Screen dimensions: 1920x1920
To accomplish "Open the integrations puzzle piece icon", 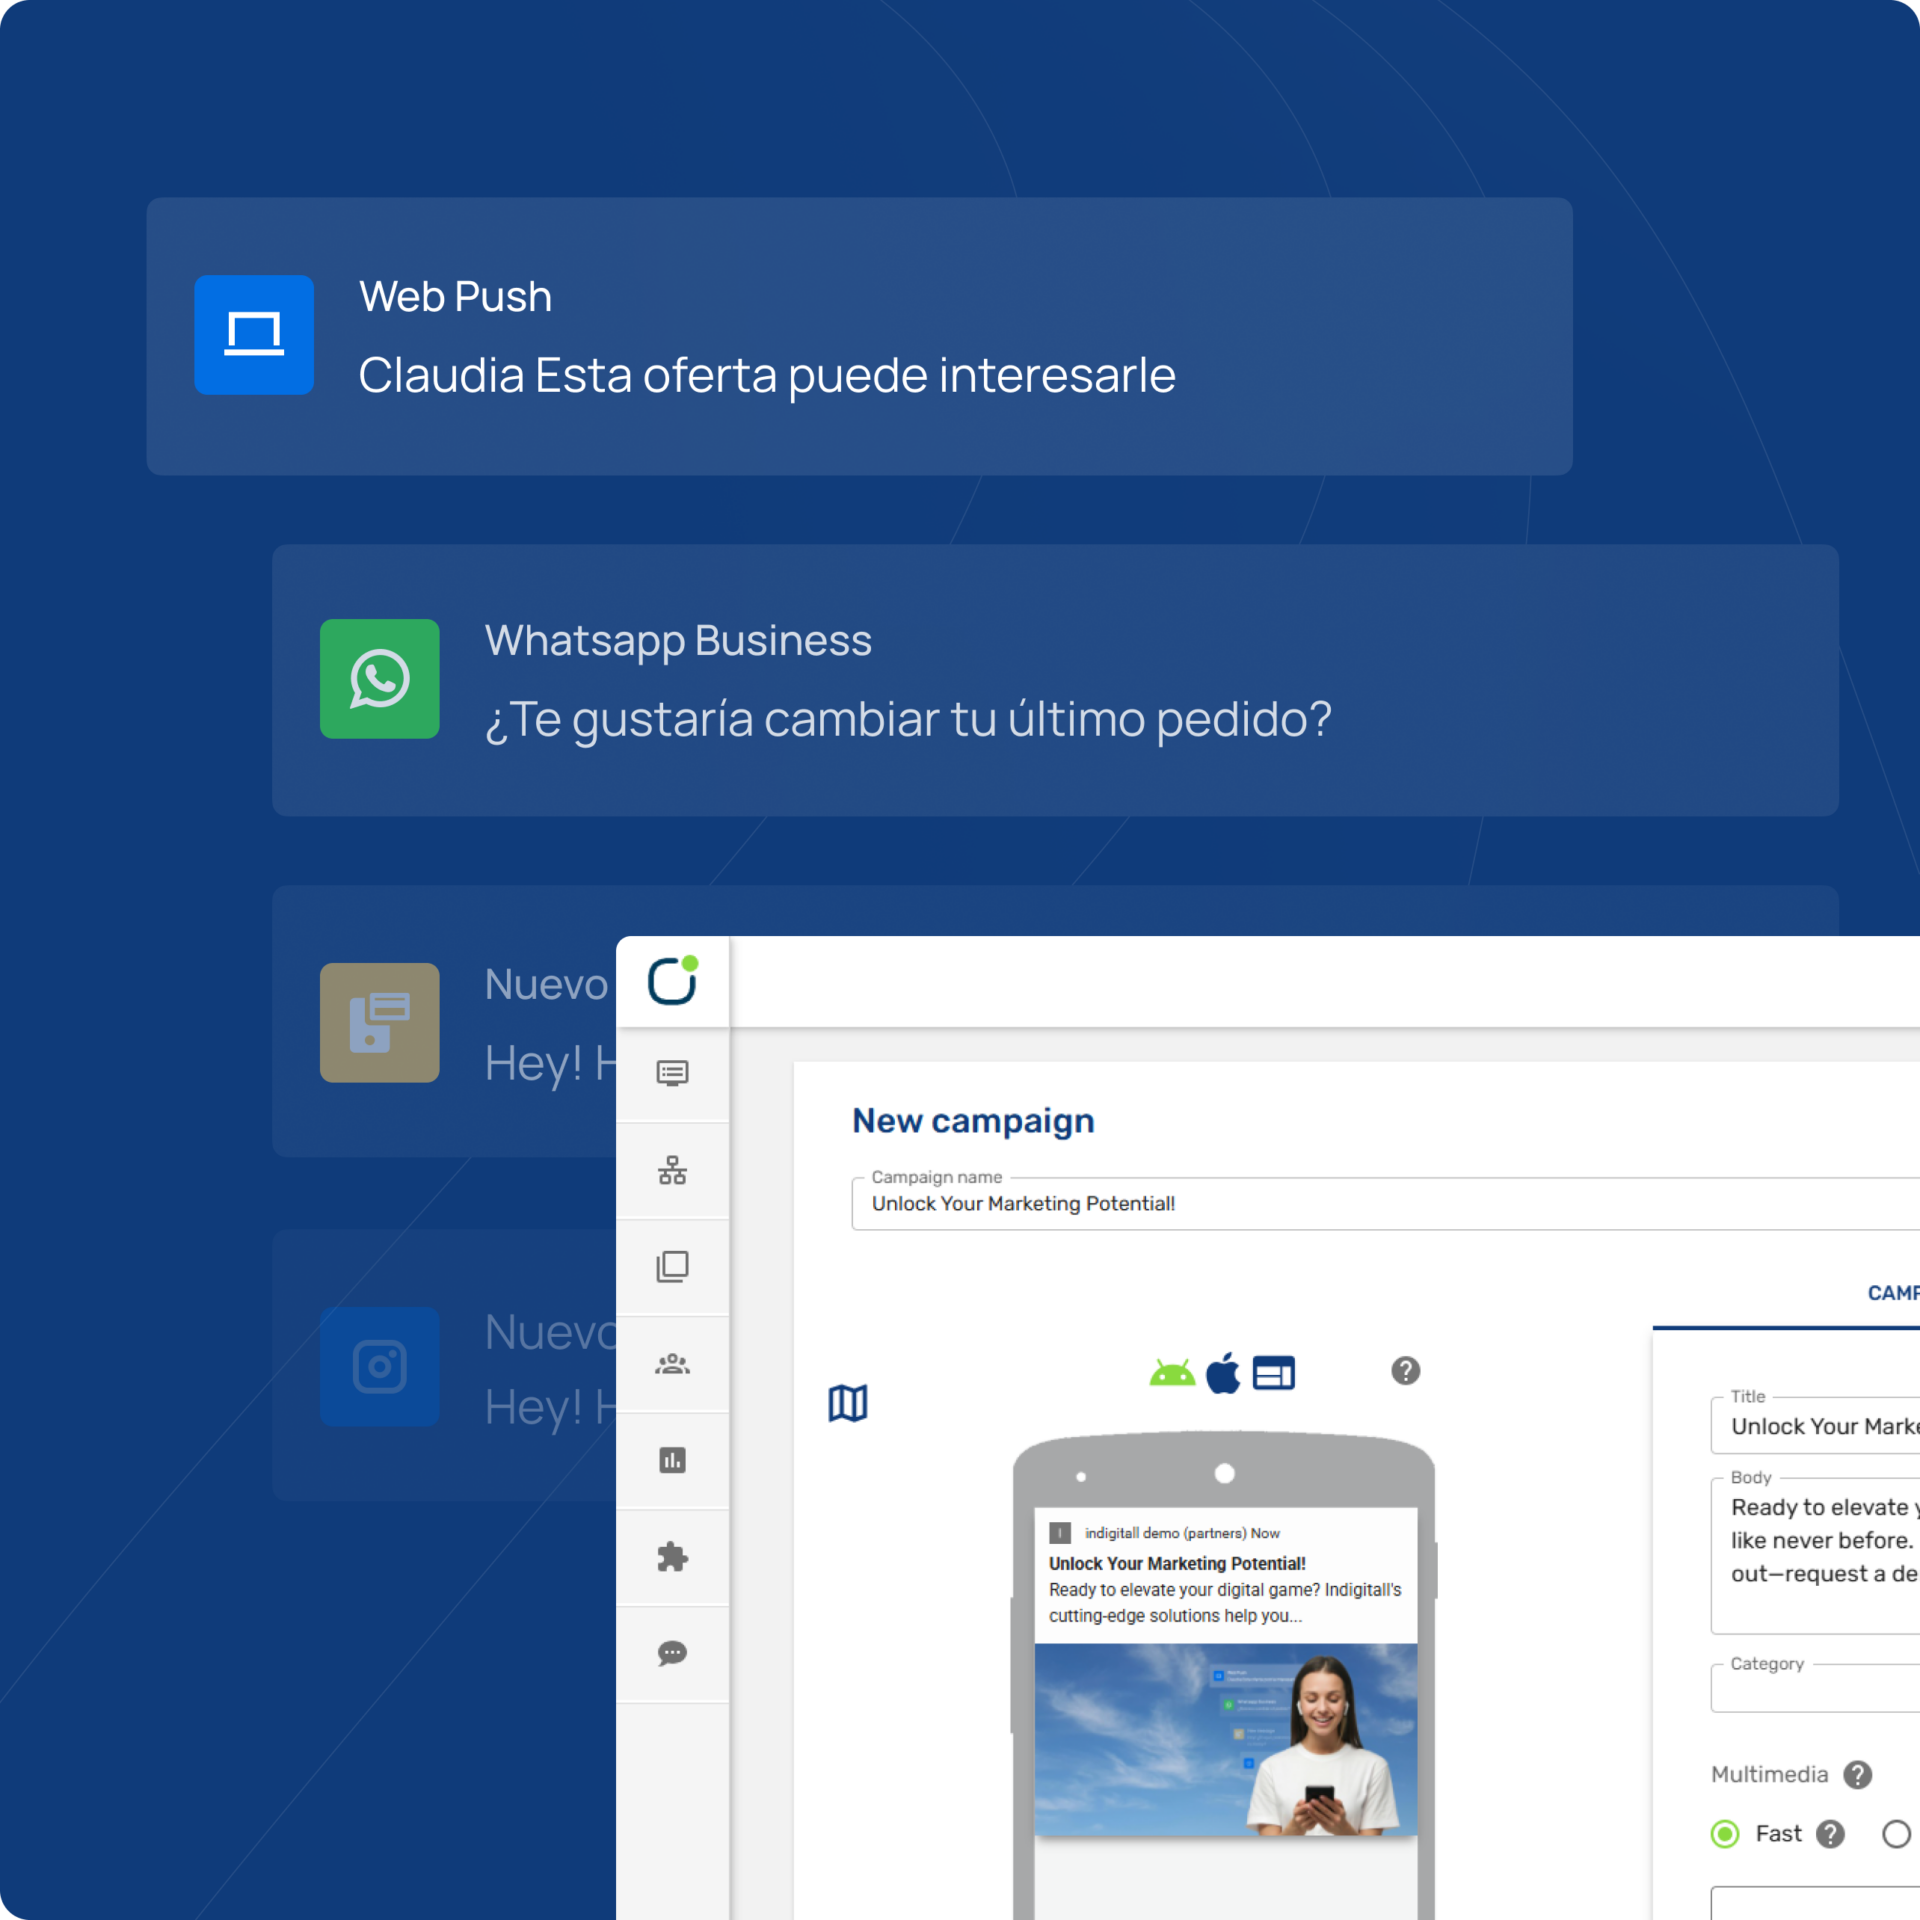I will pyautogui.click(x=673, y=1556).
